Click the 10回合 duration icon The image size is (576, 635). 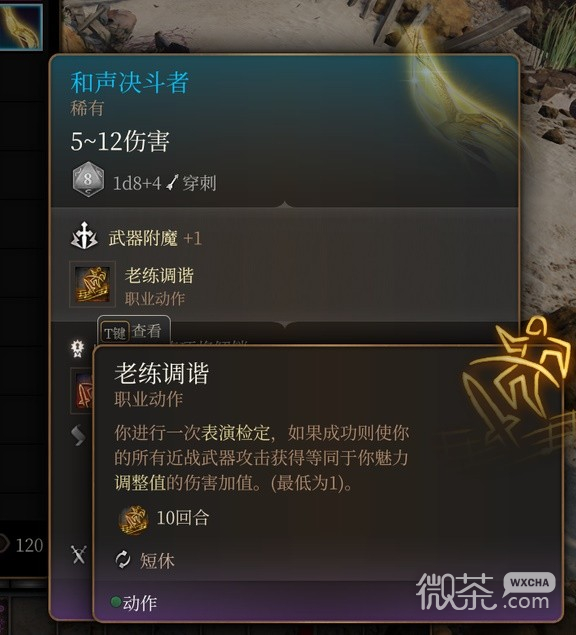coord(133,520)
